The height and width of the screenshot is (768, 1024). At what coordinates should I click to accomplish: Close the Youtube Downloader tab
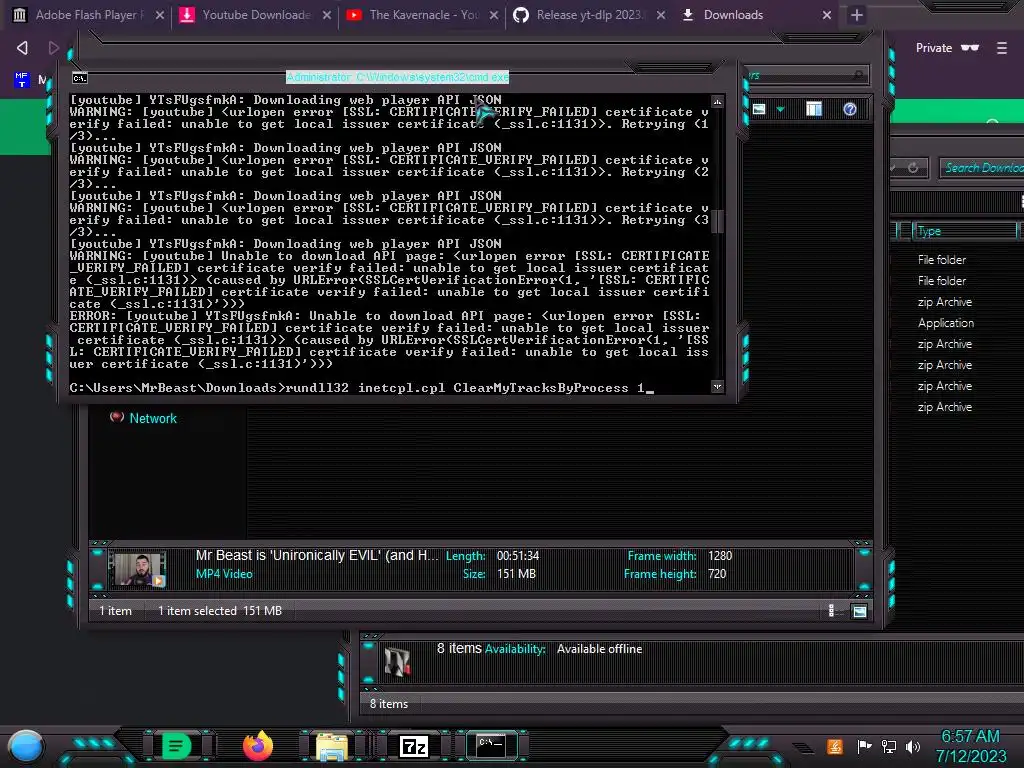click(x=327, y=15)
